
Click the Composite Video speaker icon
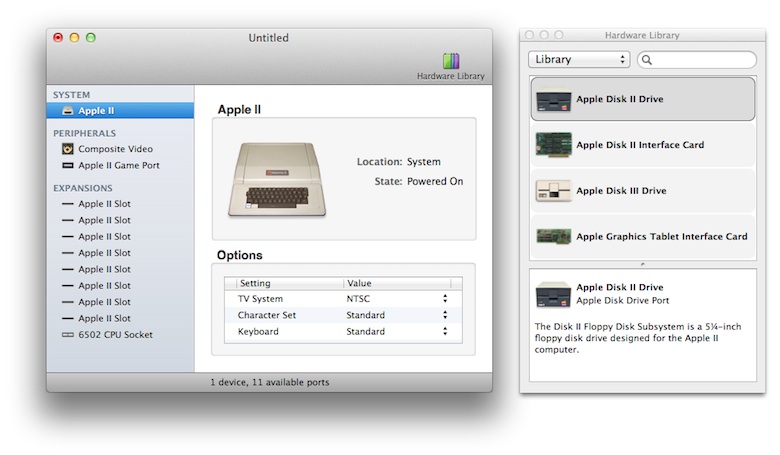pyautogui.click(x=68, y=149)
